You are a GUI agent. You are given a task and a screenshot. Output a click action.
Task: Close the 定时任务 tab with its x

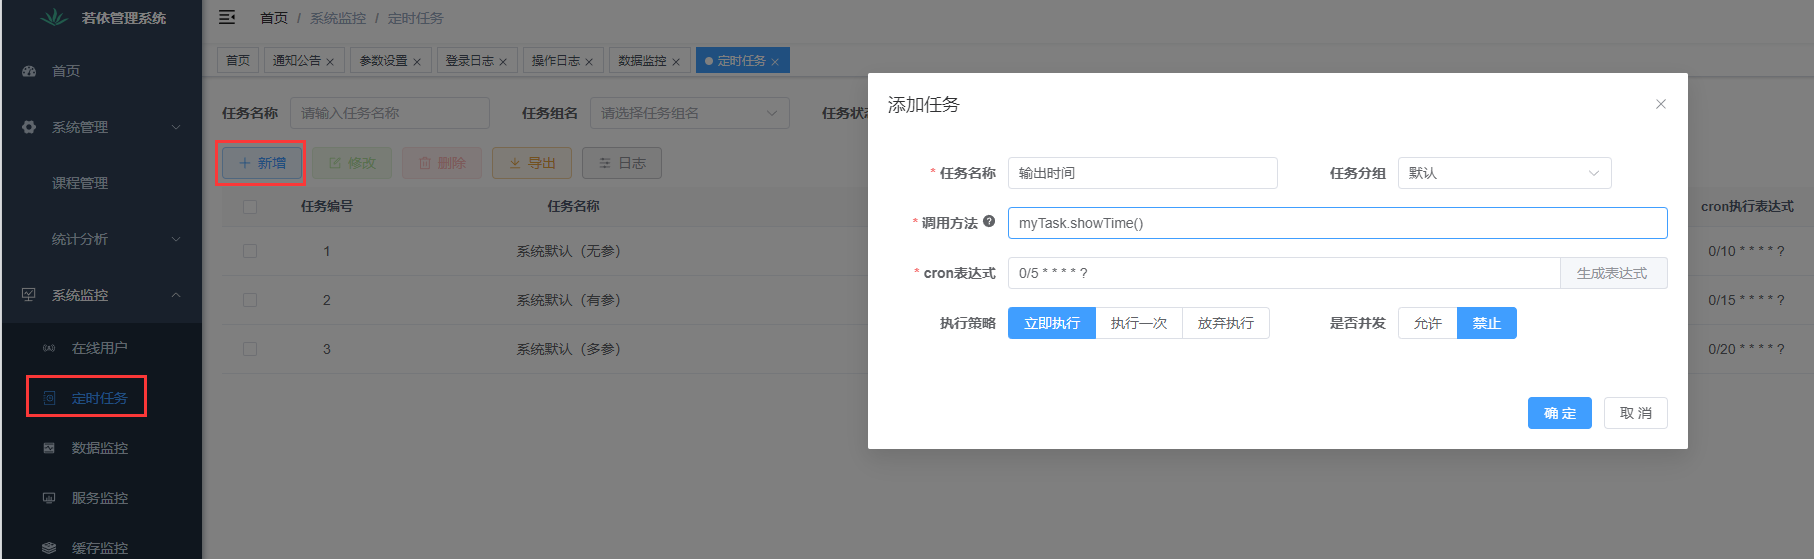click(775, 62)
